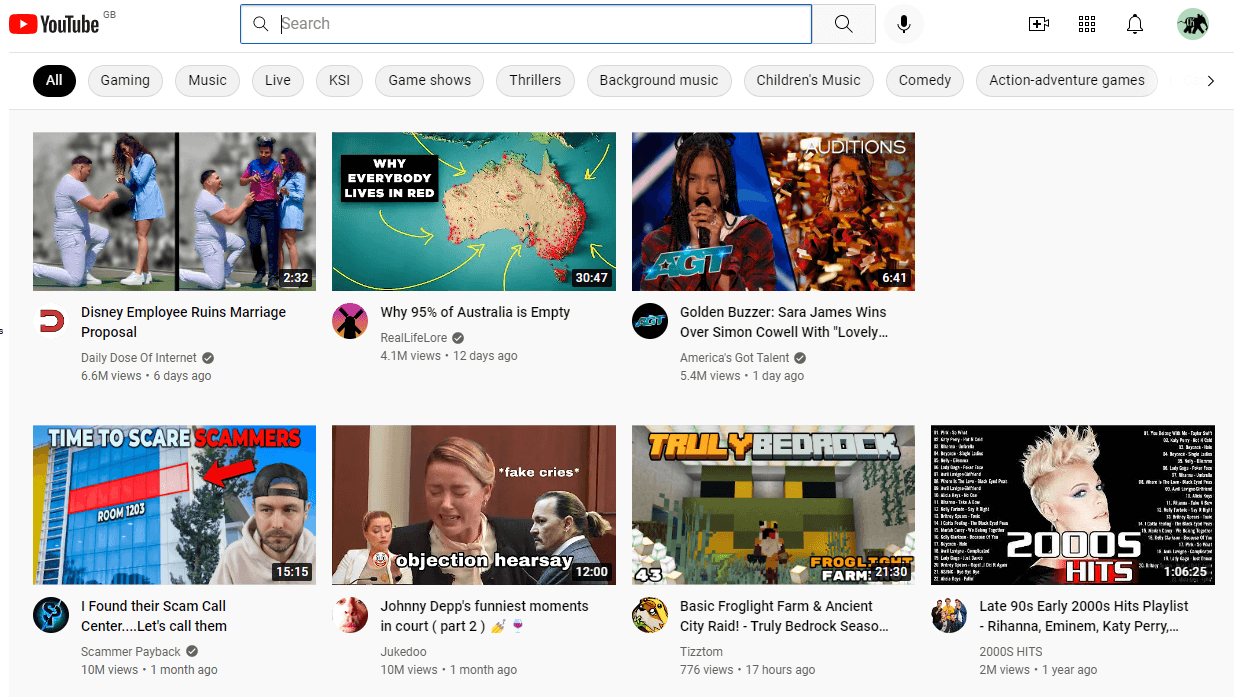
Task: Click the search button magnifier icon
Action: (844, 24)
